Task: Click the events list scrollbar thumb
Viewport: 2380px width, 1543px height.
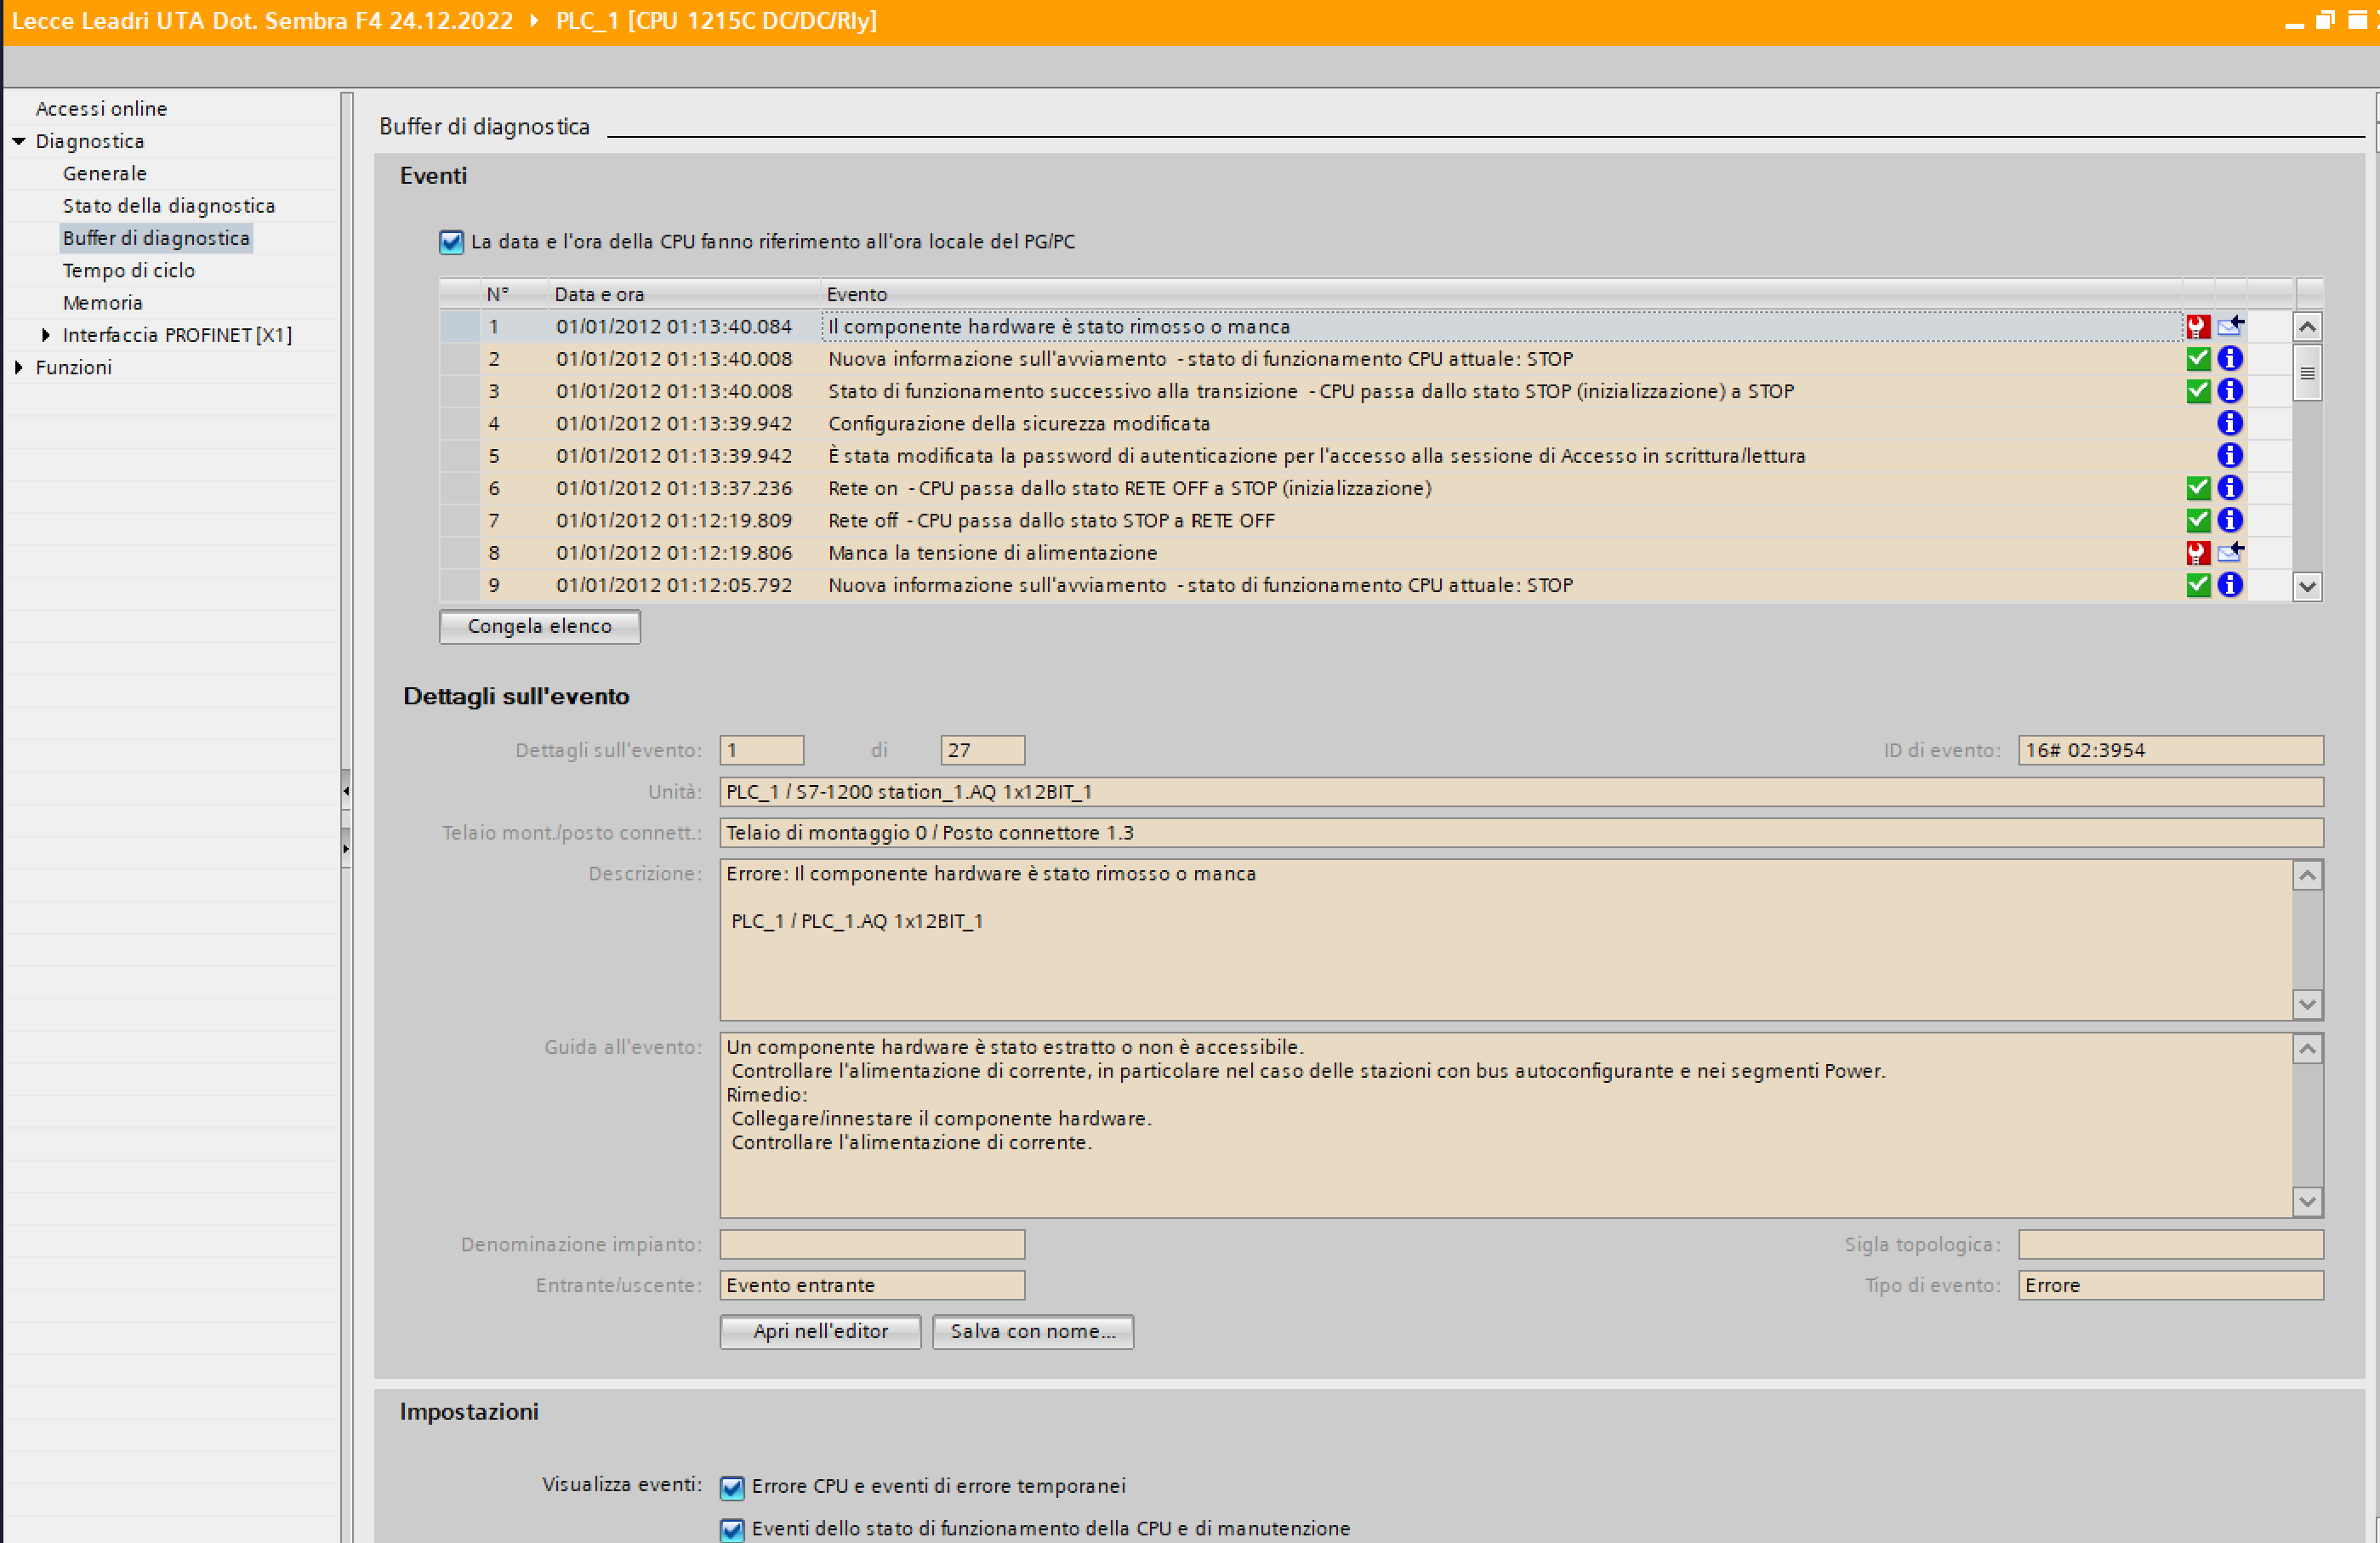Action: [x=2306, y=373]
